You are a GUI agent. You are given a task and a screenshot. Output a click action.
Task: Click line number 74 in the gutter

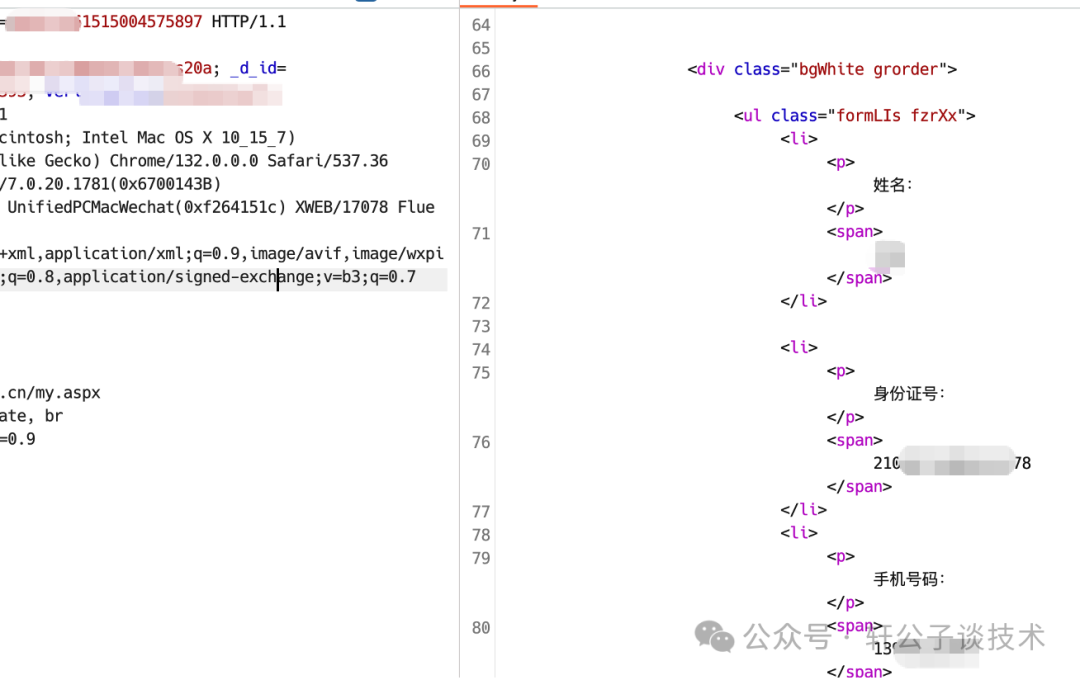[481, 349]
